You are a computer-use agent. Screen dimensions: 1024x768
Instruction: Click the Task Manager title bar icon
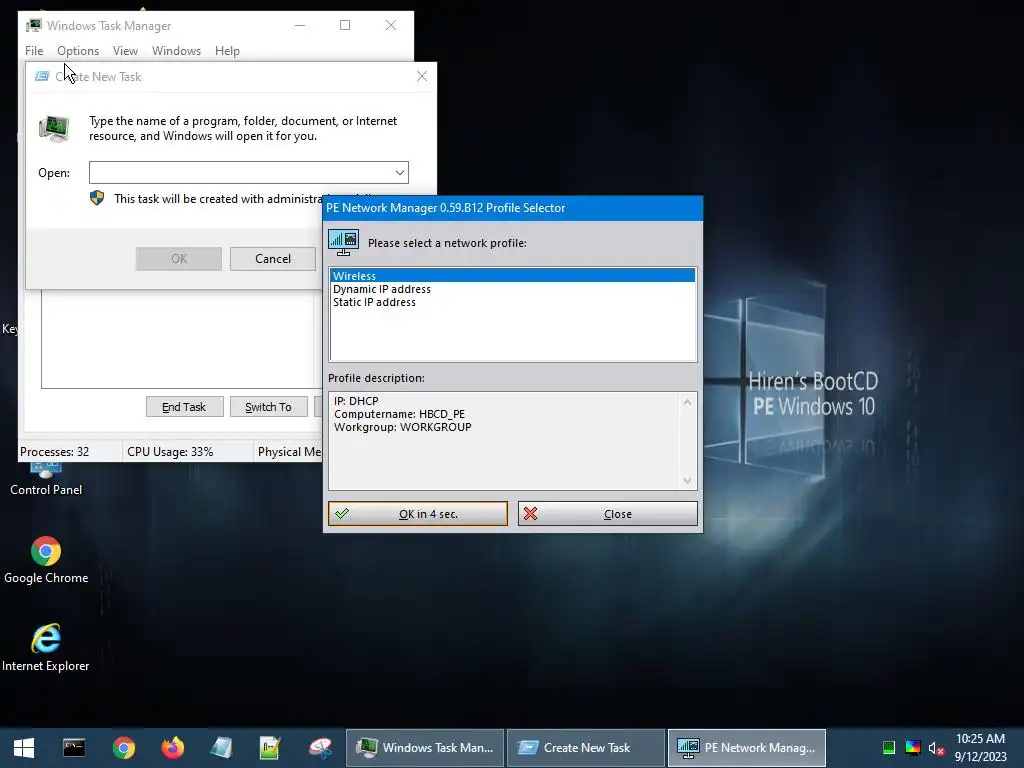34,25
